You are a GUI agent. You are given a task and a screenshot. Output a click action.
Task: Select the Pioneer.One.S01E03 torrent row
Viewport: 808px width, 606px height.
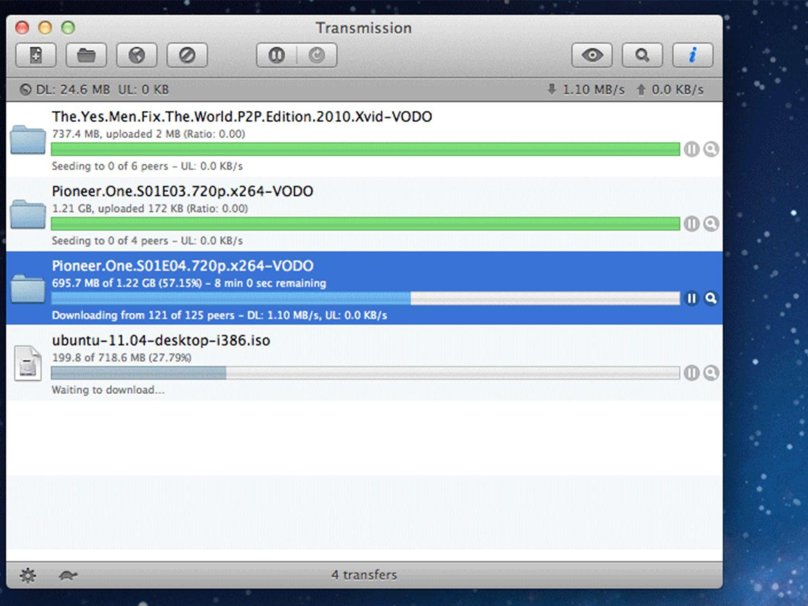coord(400,192)
